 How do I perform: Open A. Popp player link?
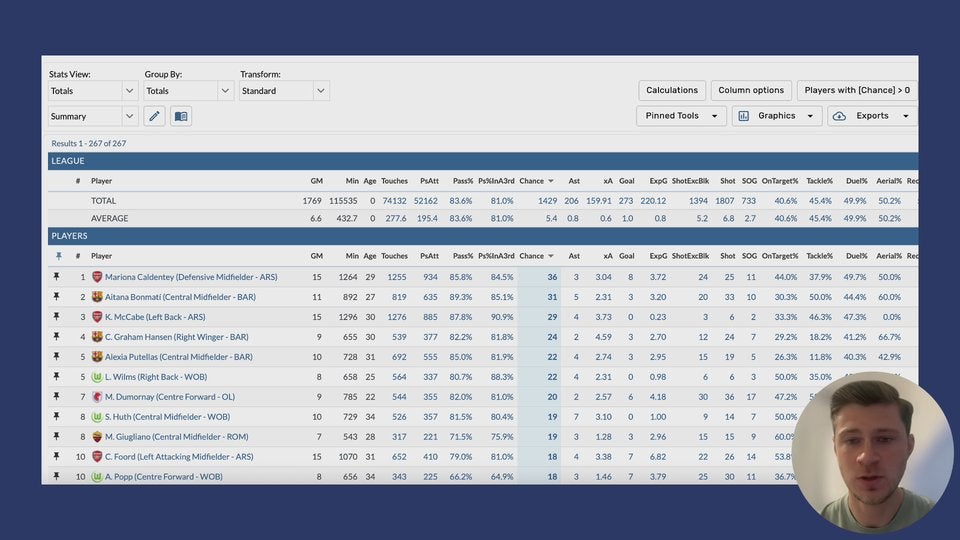[163, 476]
